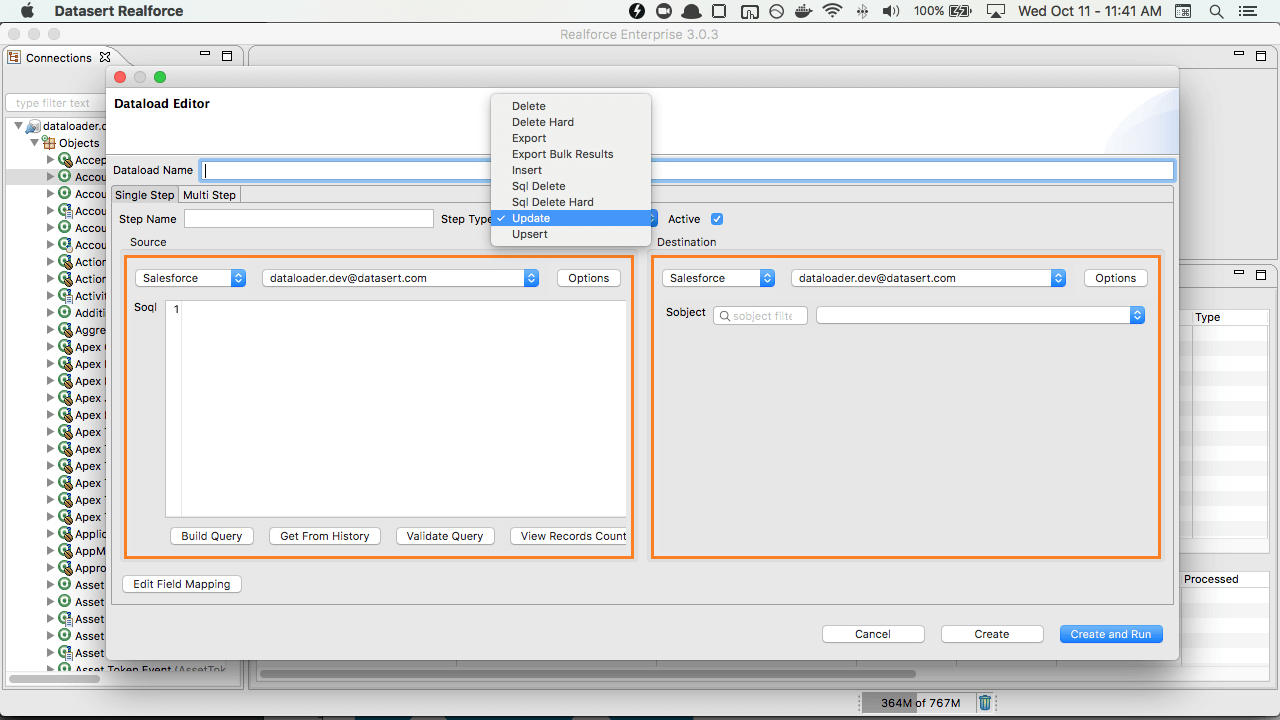Screen dimensions: 1280x720
Task: Minimize the lower right background panel
Action: coord(1241,273)
